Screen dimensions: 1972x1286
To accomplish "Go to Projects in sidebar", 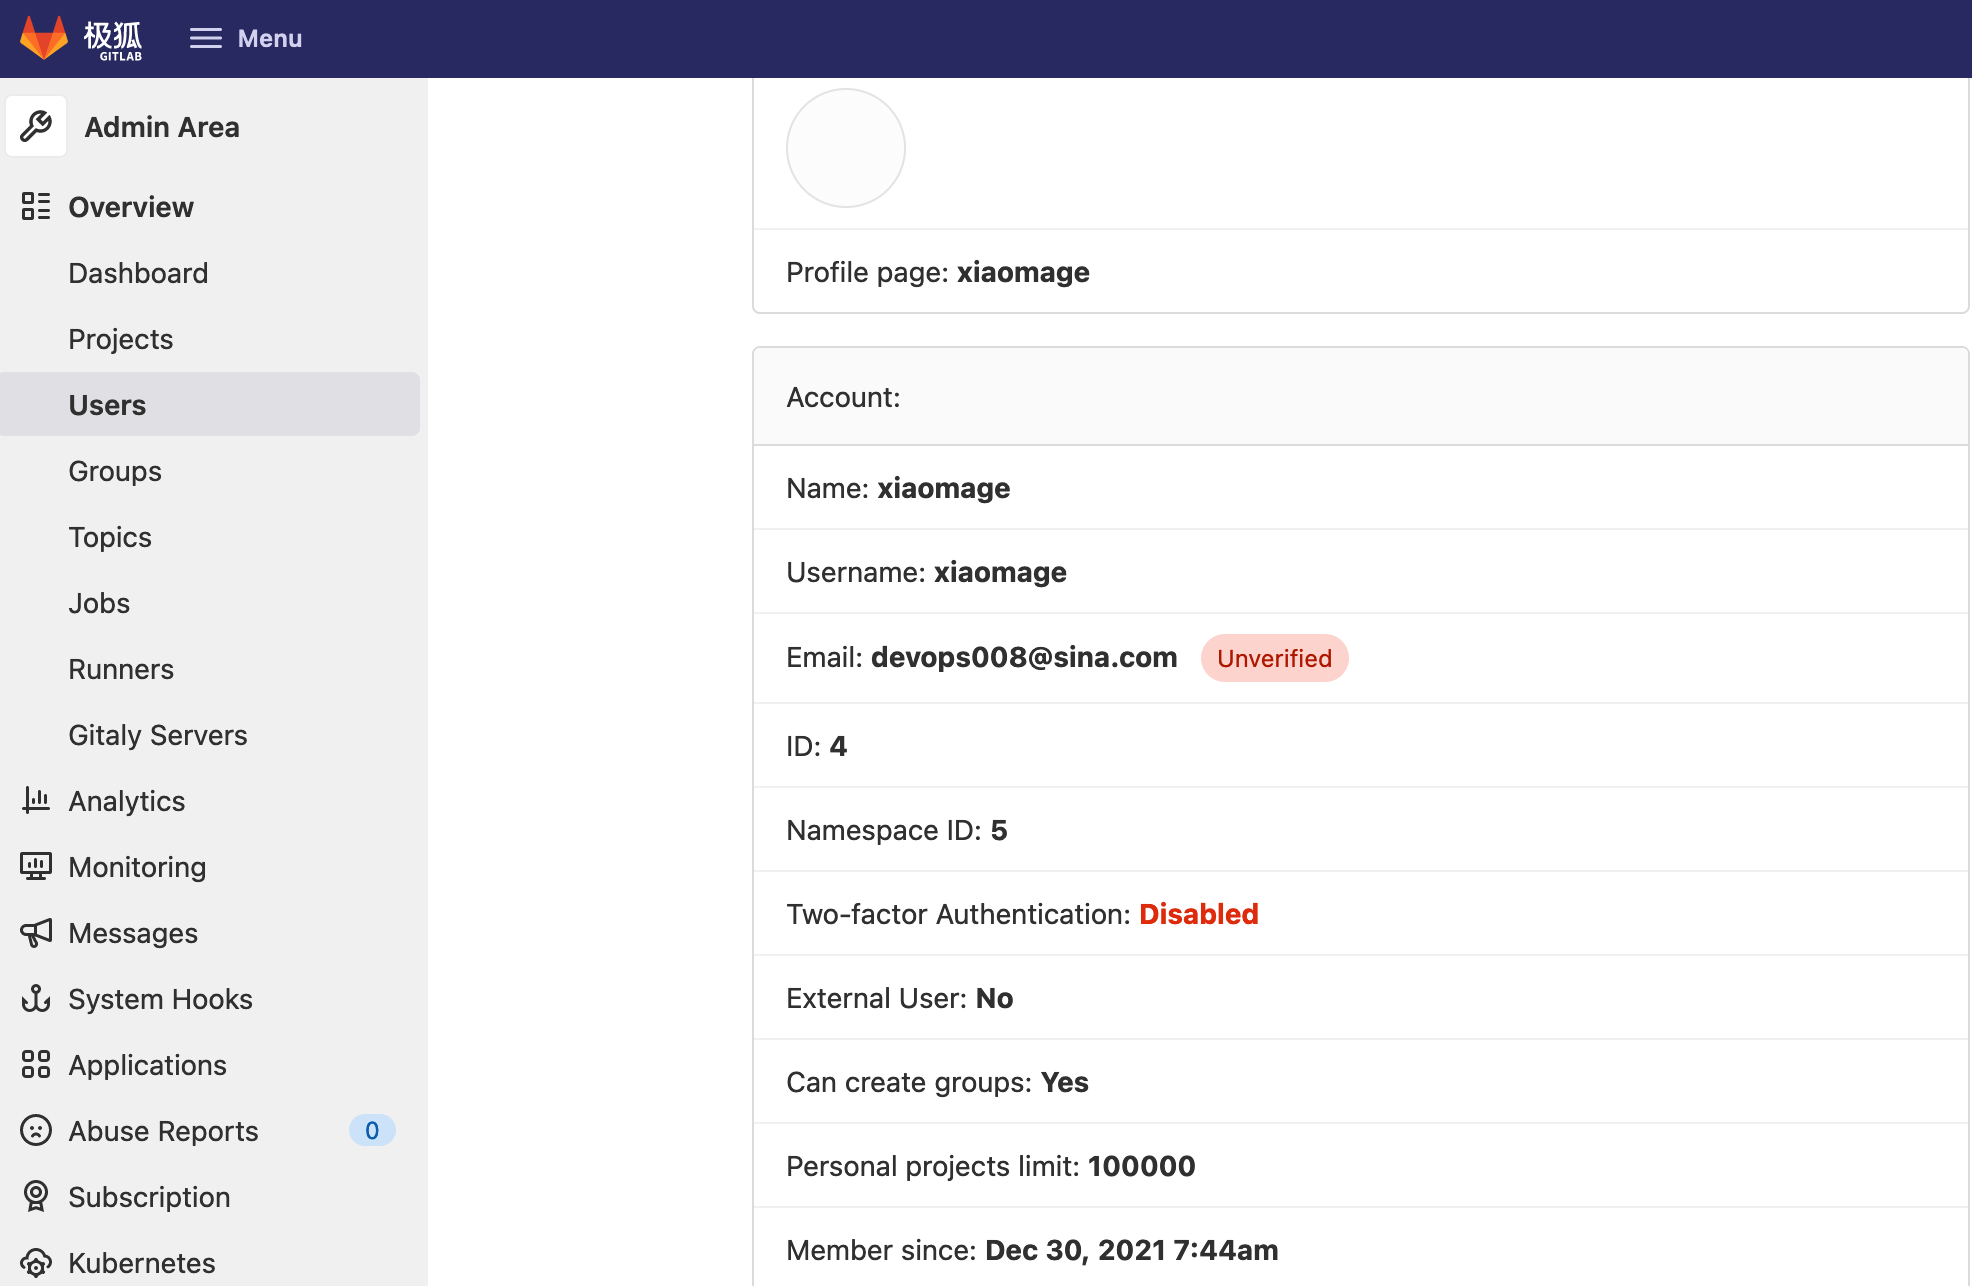I will (120, 339).
